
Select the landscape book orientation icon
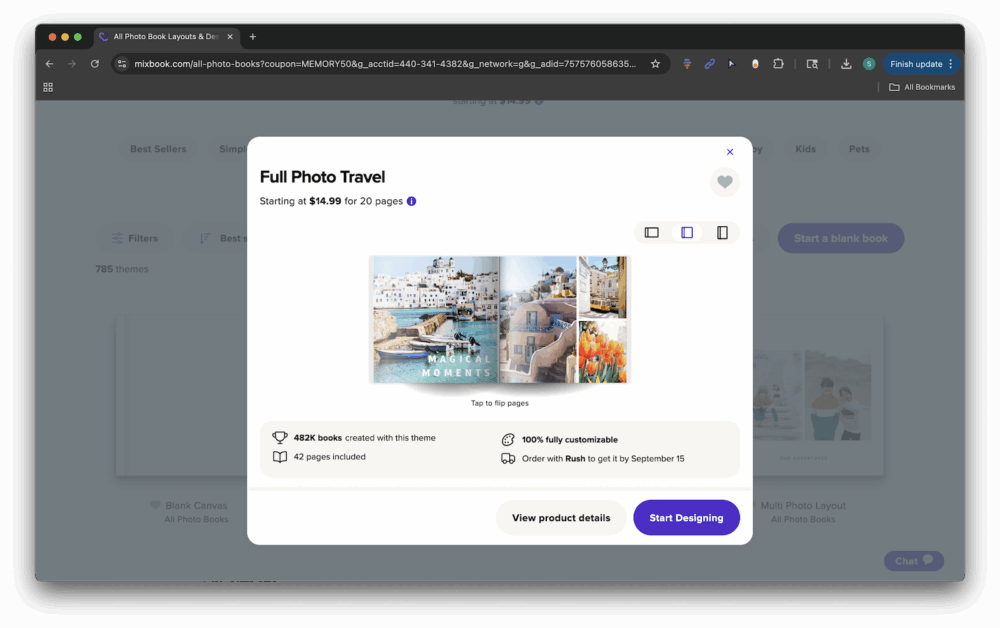(651, 233)
